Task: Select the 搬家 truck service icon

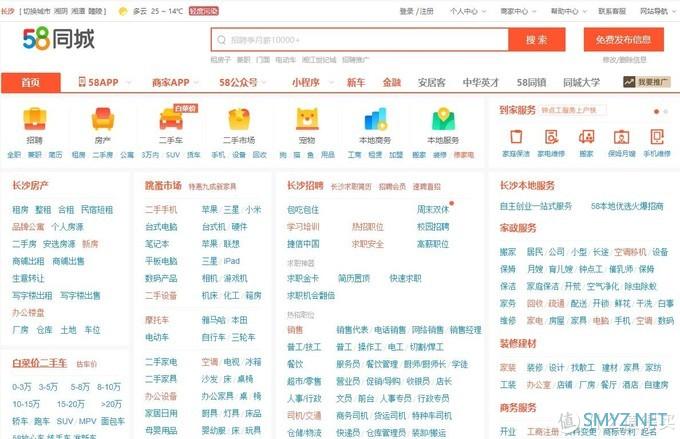Action: 586,137
